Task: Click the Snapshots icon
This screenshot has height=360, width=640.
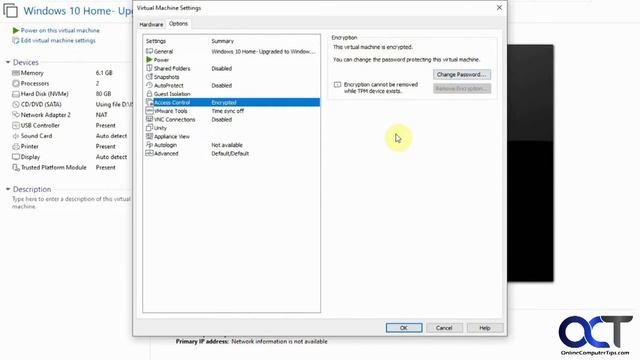Action: tap(149, 77)
